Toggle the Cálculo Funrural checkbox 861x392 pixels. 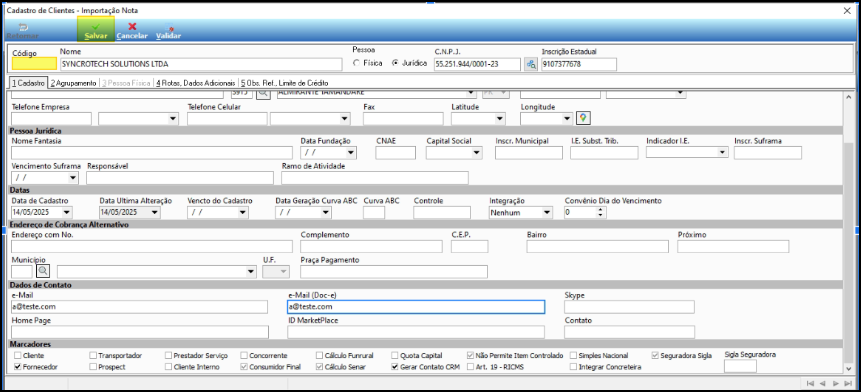(320, 356)
